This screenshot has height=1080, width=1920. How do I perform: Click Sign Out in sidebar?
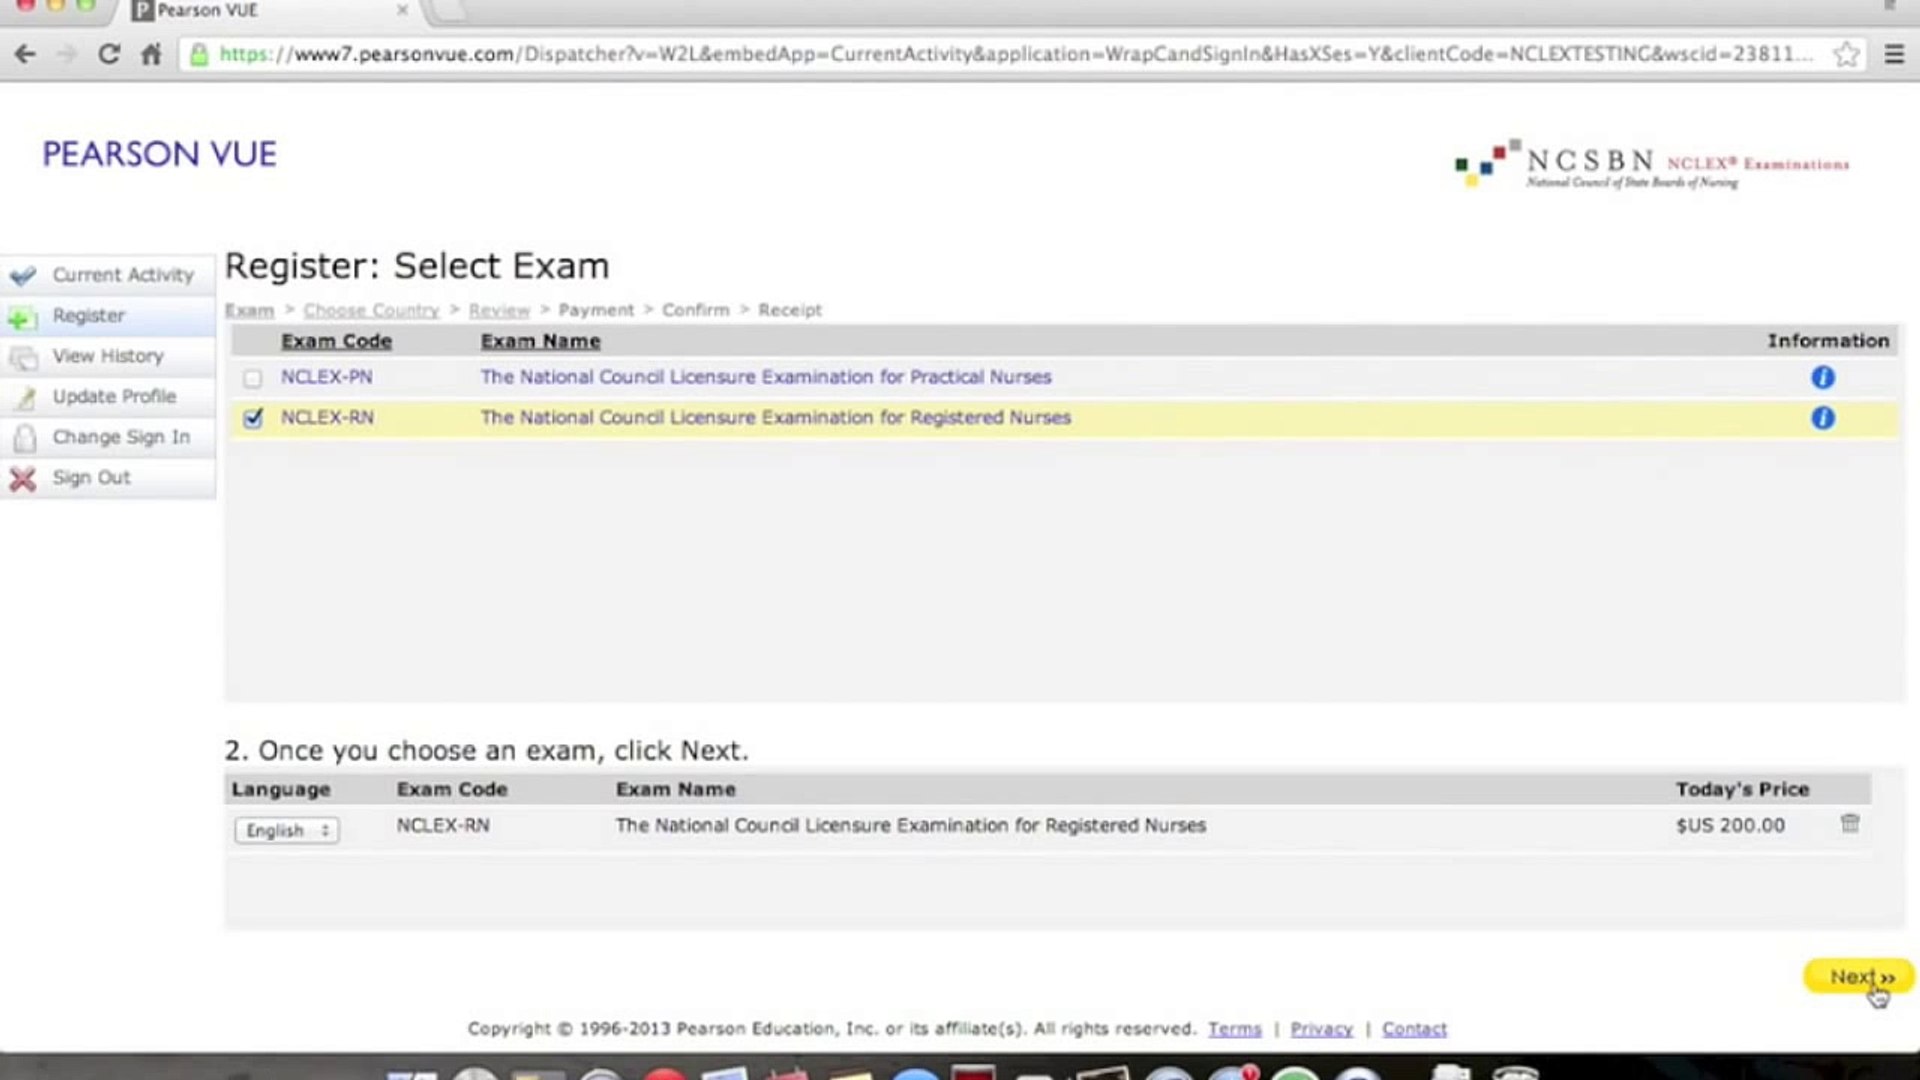pos(91,478)
